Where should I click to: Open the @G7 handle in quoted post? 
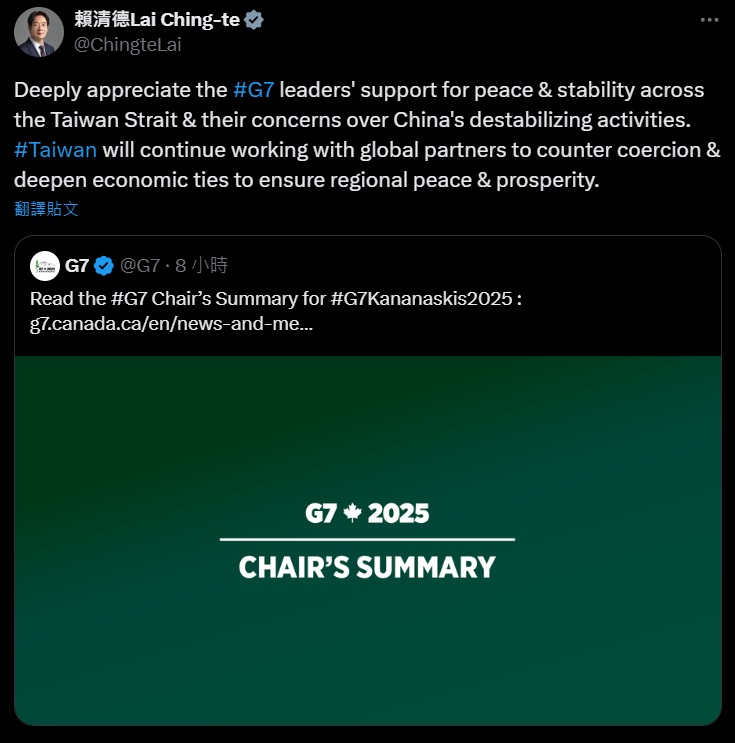[141, 266]
